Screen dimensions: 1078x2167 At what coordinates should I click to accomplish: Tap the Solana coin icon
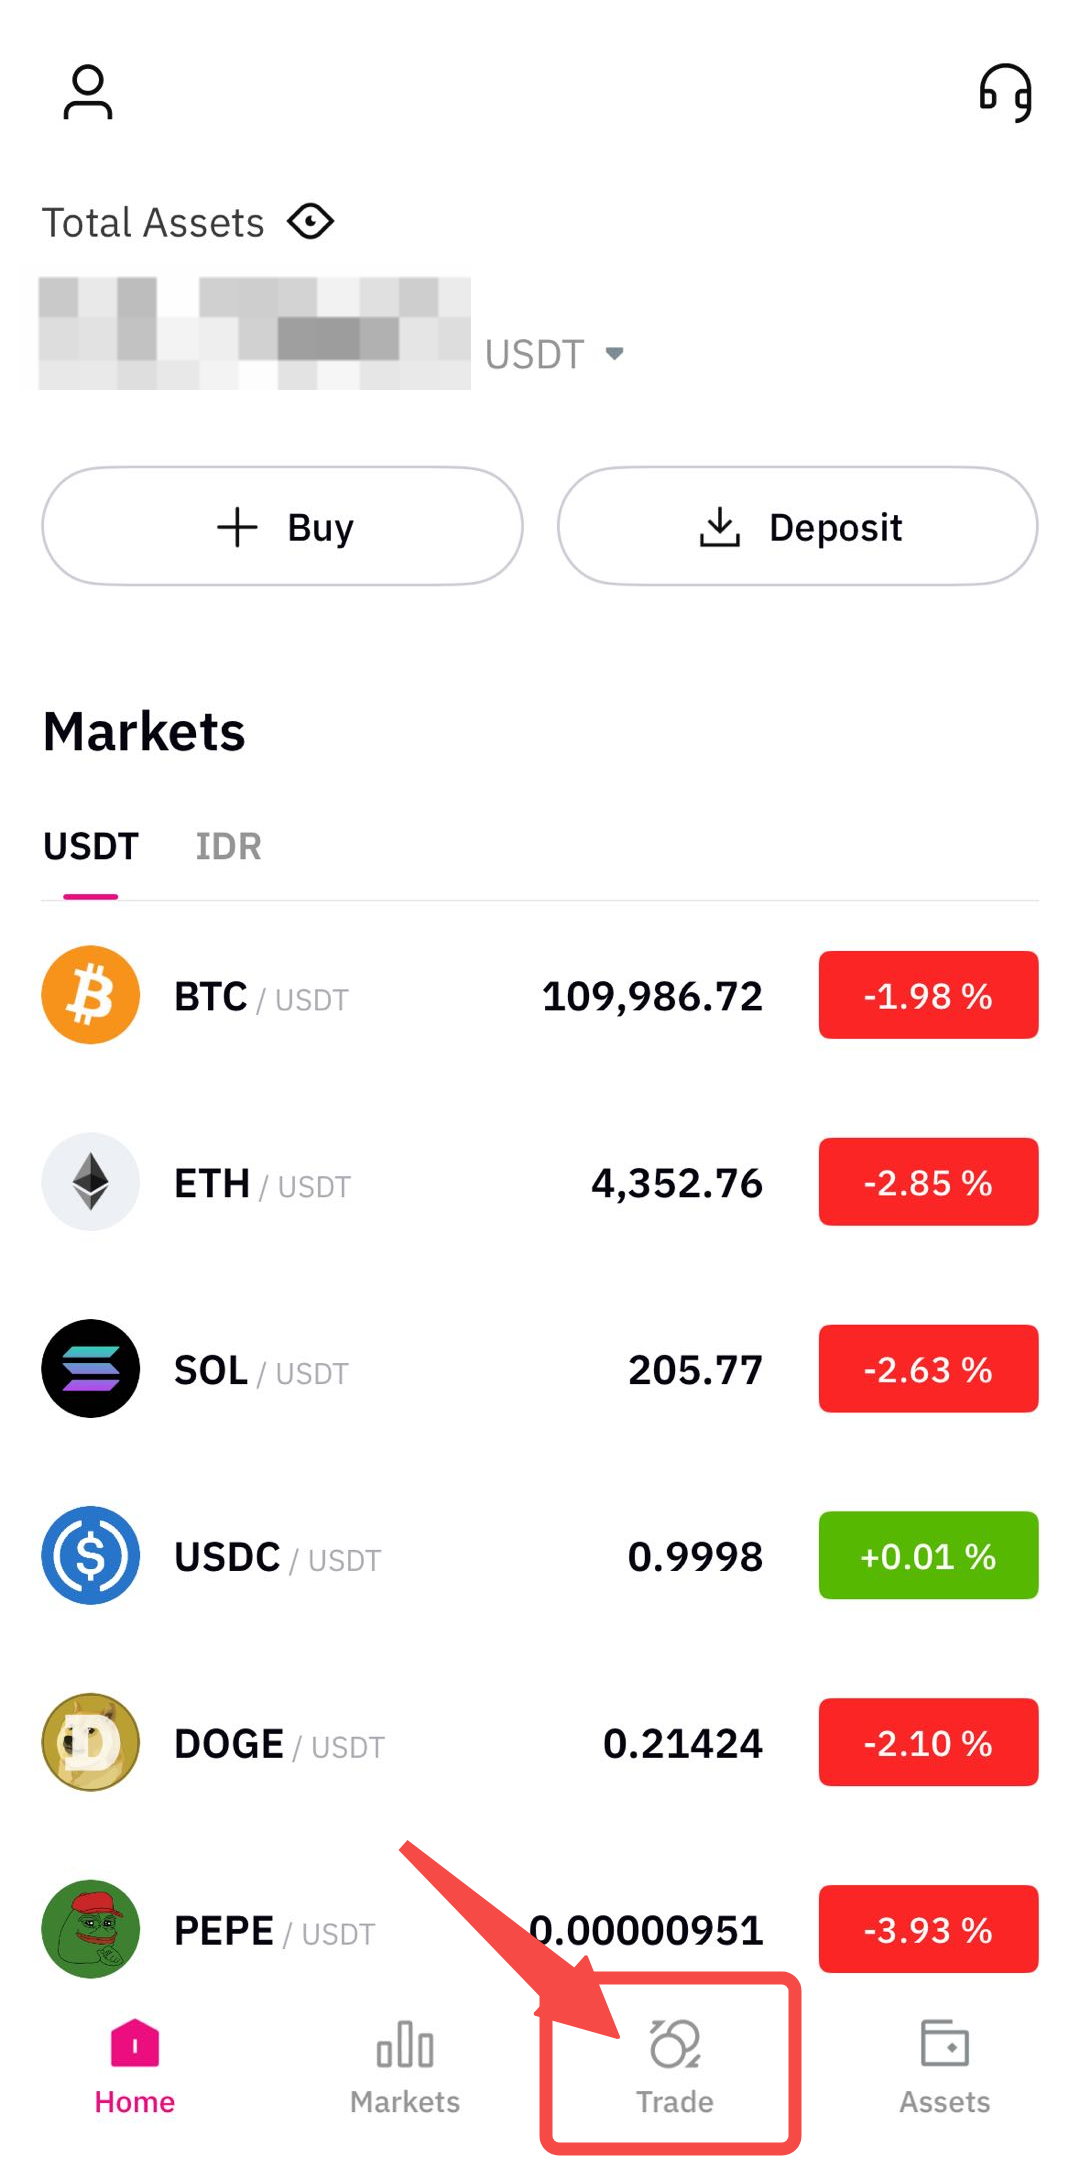91,1369
